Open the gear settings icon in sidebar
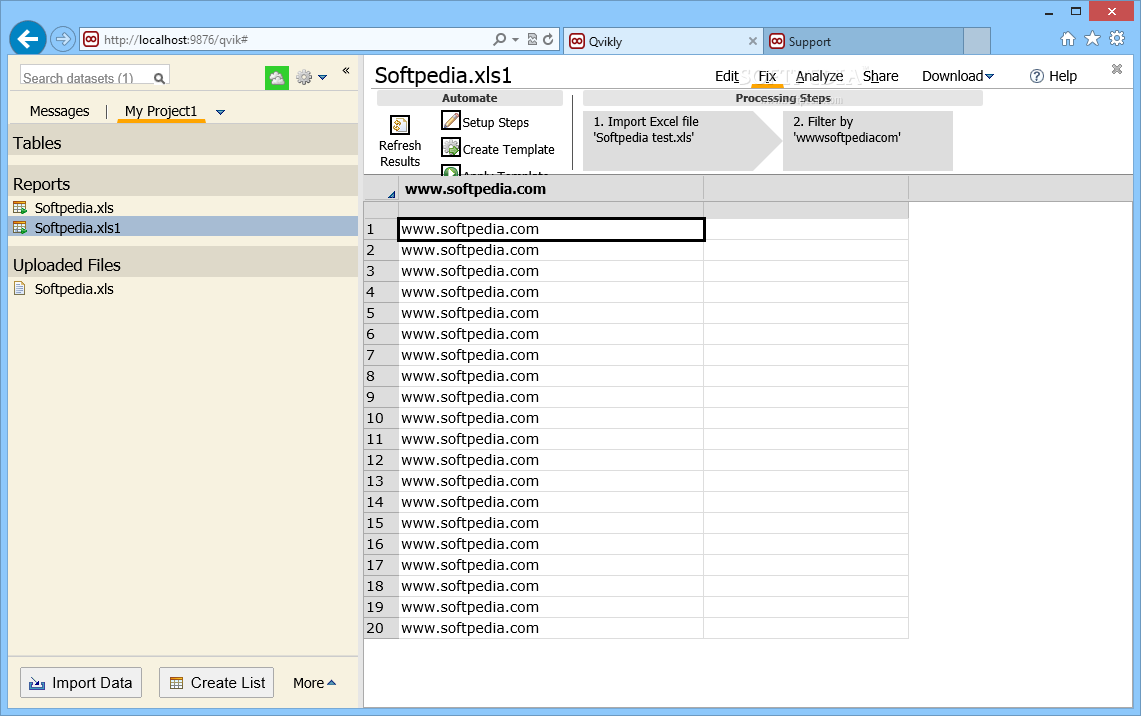This screenshot has width=1141, height=716. tap(304, 77)
